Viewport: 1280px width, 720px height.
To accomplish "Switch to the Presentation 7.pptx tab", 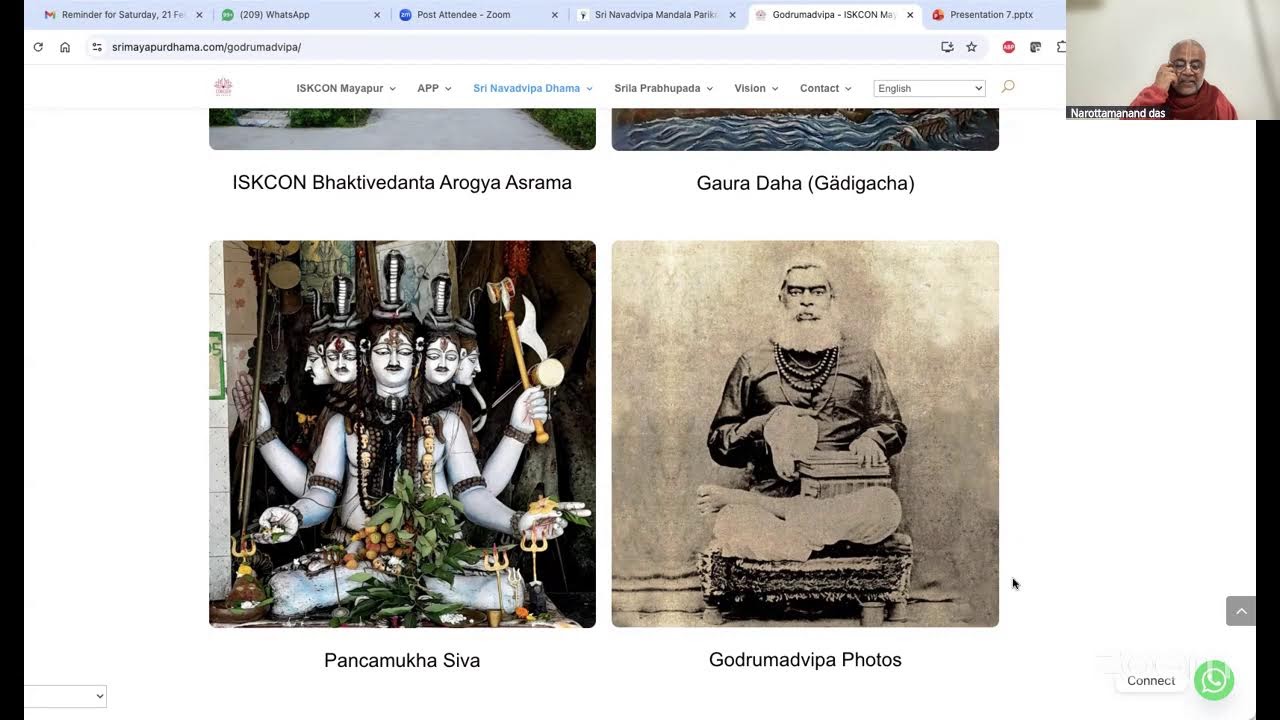I will pyautogui.click(x=991, y=15).
